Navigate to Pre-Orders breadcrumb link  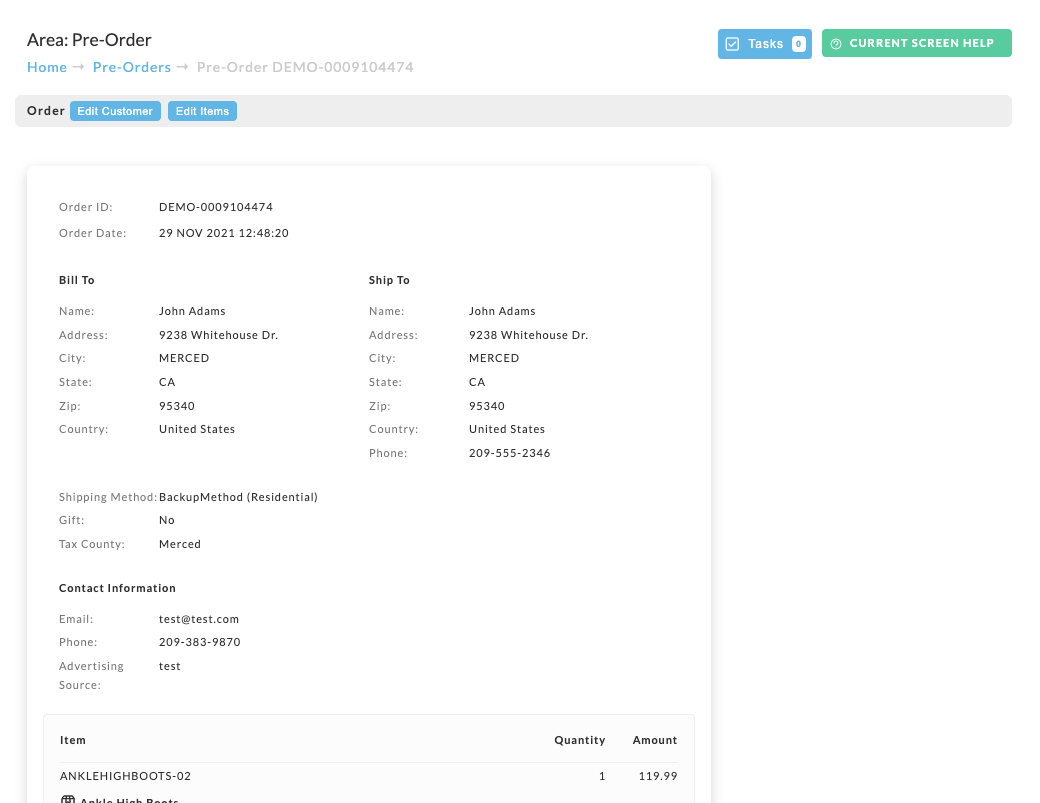132,67
